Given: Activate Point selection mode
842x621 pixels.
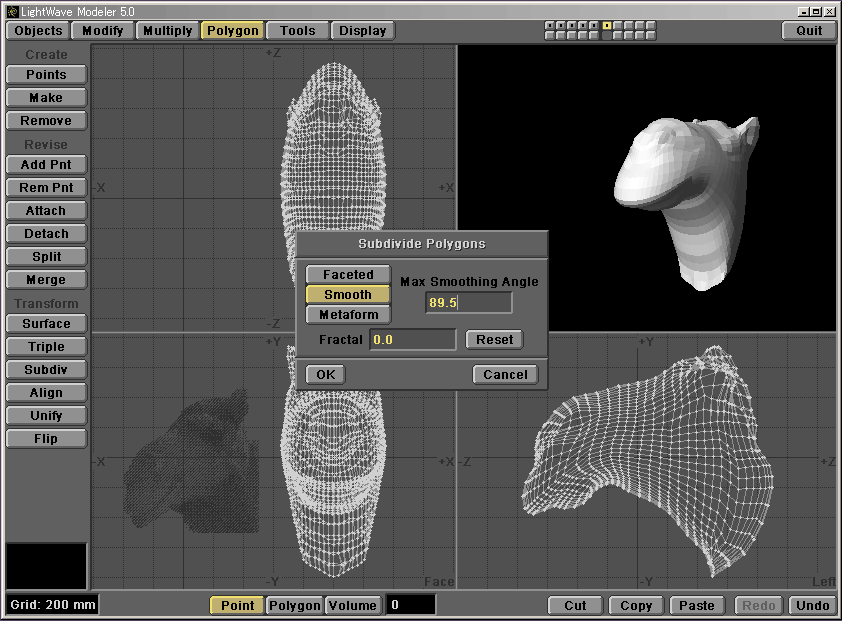Looking at the screenshot, I should (x=238, y=605).
